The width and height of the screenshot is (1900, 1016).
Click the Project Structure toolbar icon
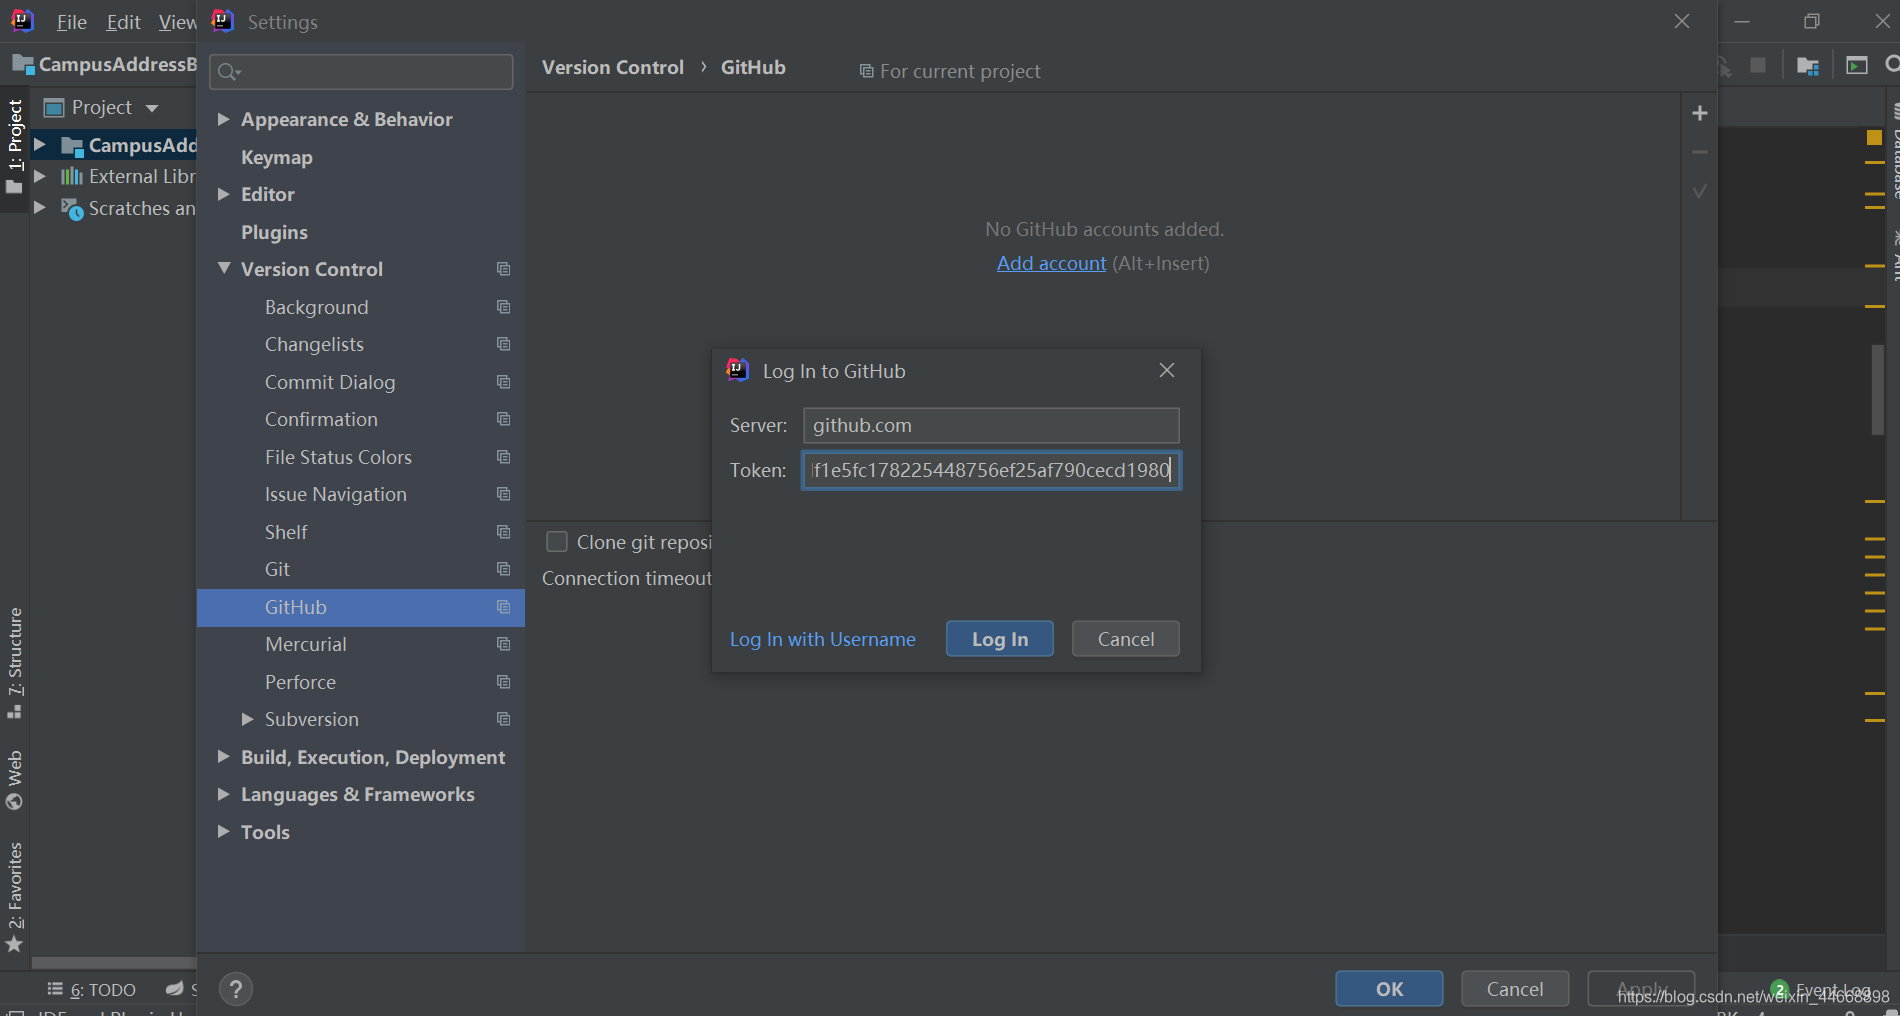click(x=1807, y=66)
